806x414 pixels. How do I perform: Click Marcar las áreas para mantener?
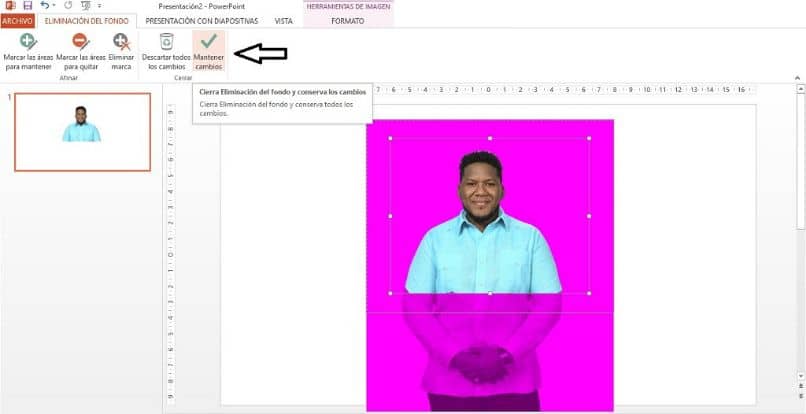coord(28,52)
